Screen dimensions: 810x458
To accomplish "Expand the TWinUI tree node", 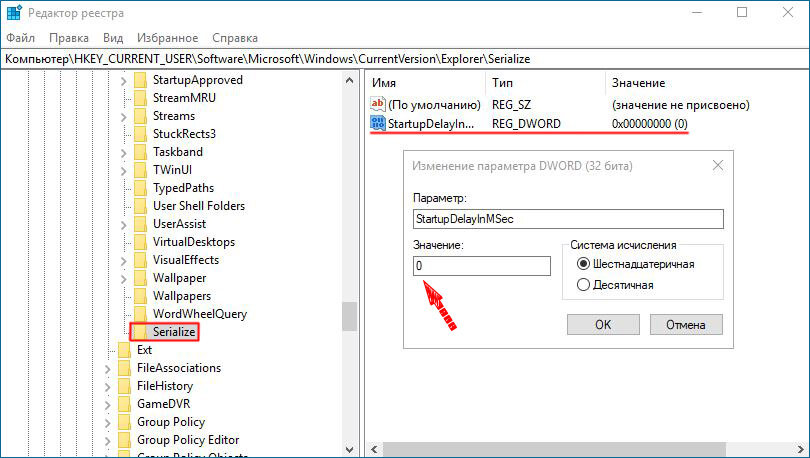I will click(x=123, y=171).
